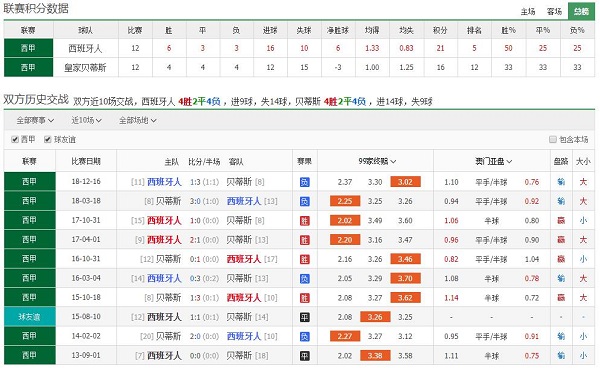Click the 西甲 league badge for 皇家贝蒂斯 standings

[x=28, y=67]
